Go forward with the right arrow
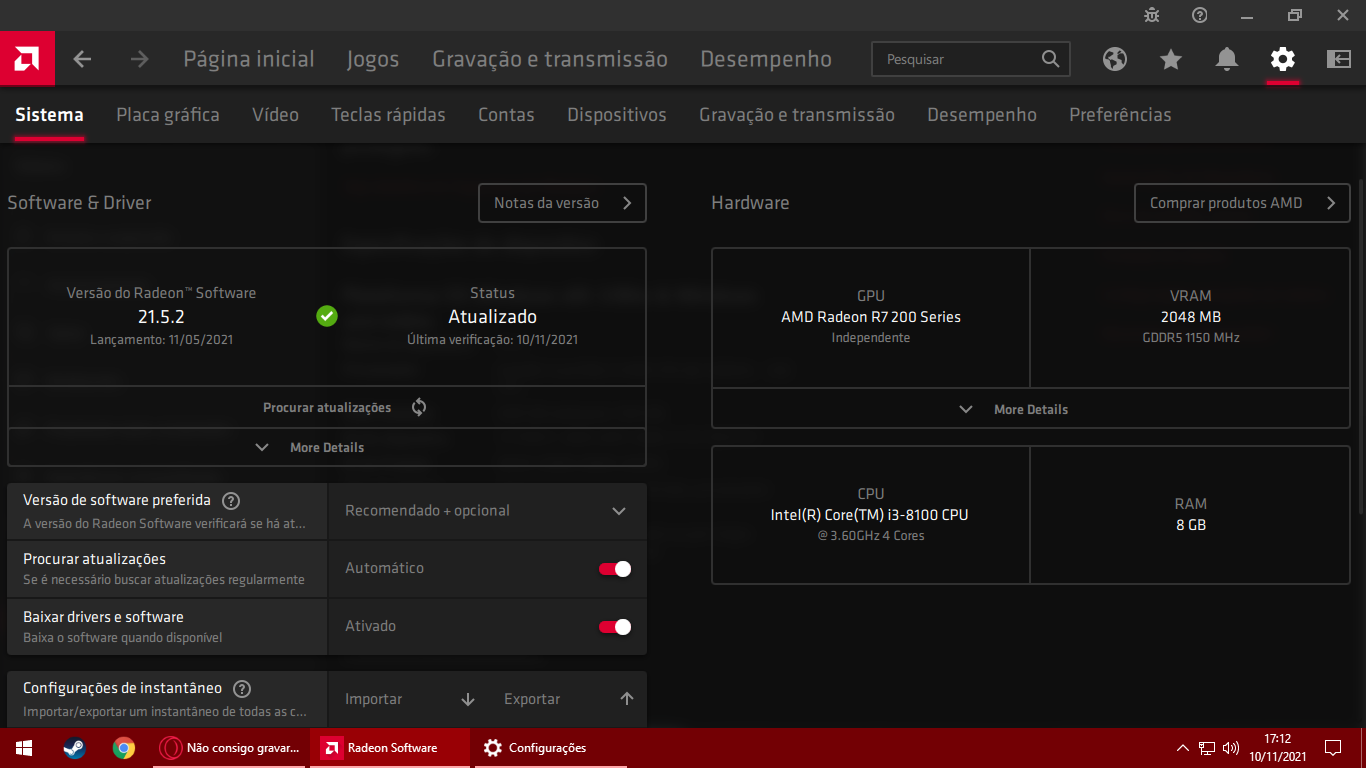The image size is (1366, 768). [139, 59]
